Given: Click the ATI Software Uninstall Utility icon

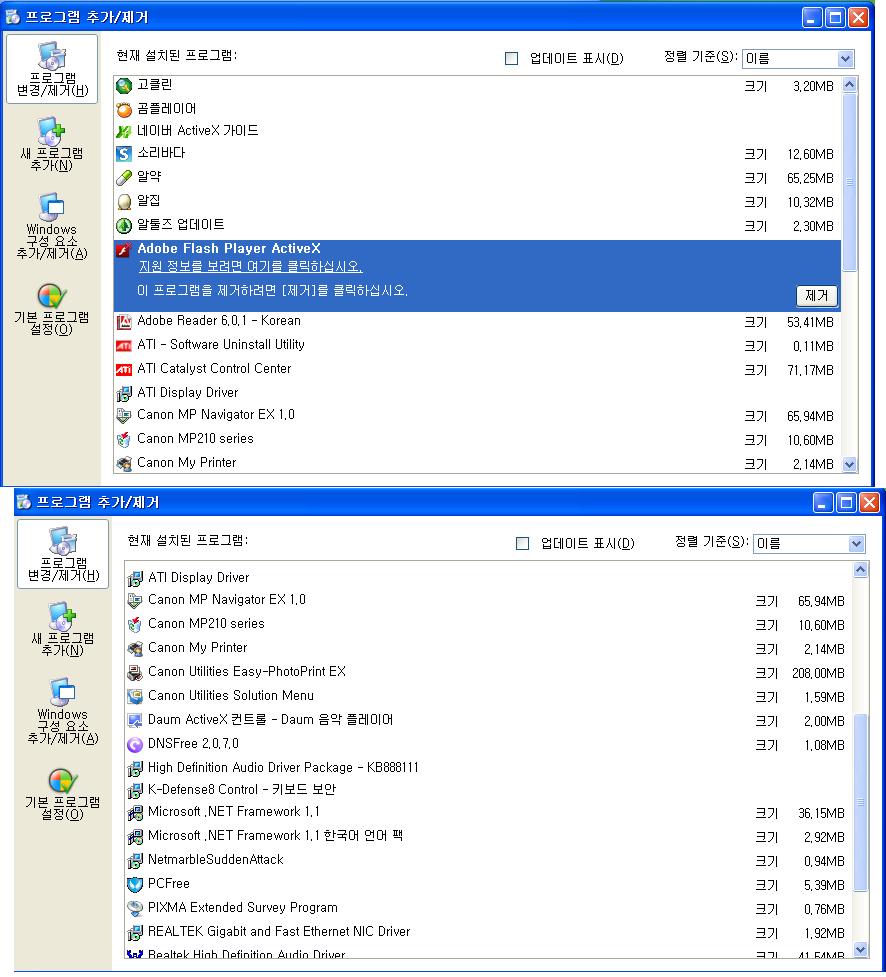Looking at the screenshot, I should (x=124, y=345).
